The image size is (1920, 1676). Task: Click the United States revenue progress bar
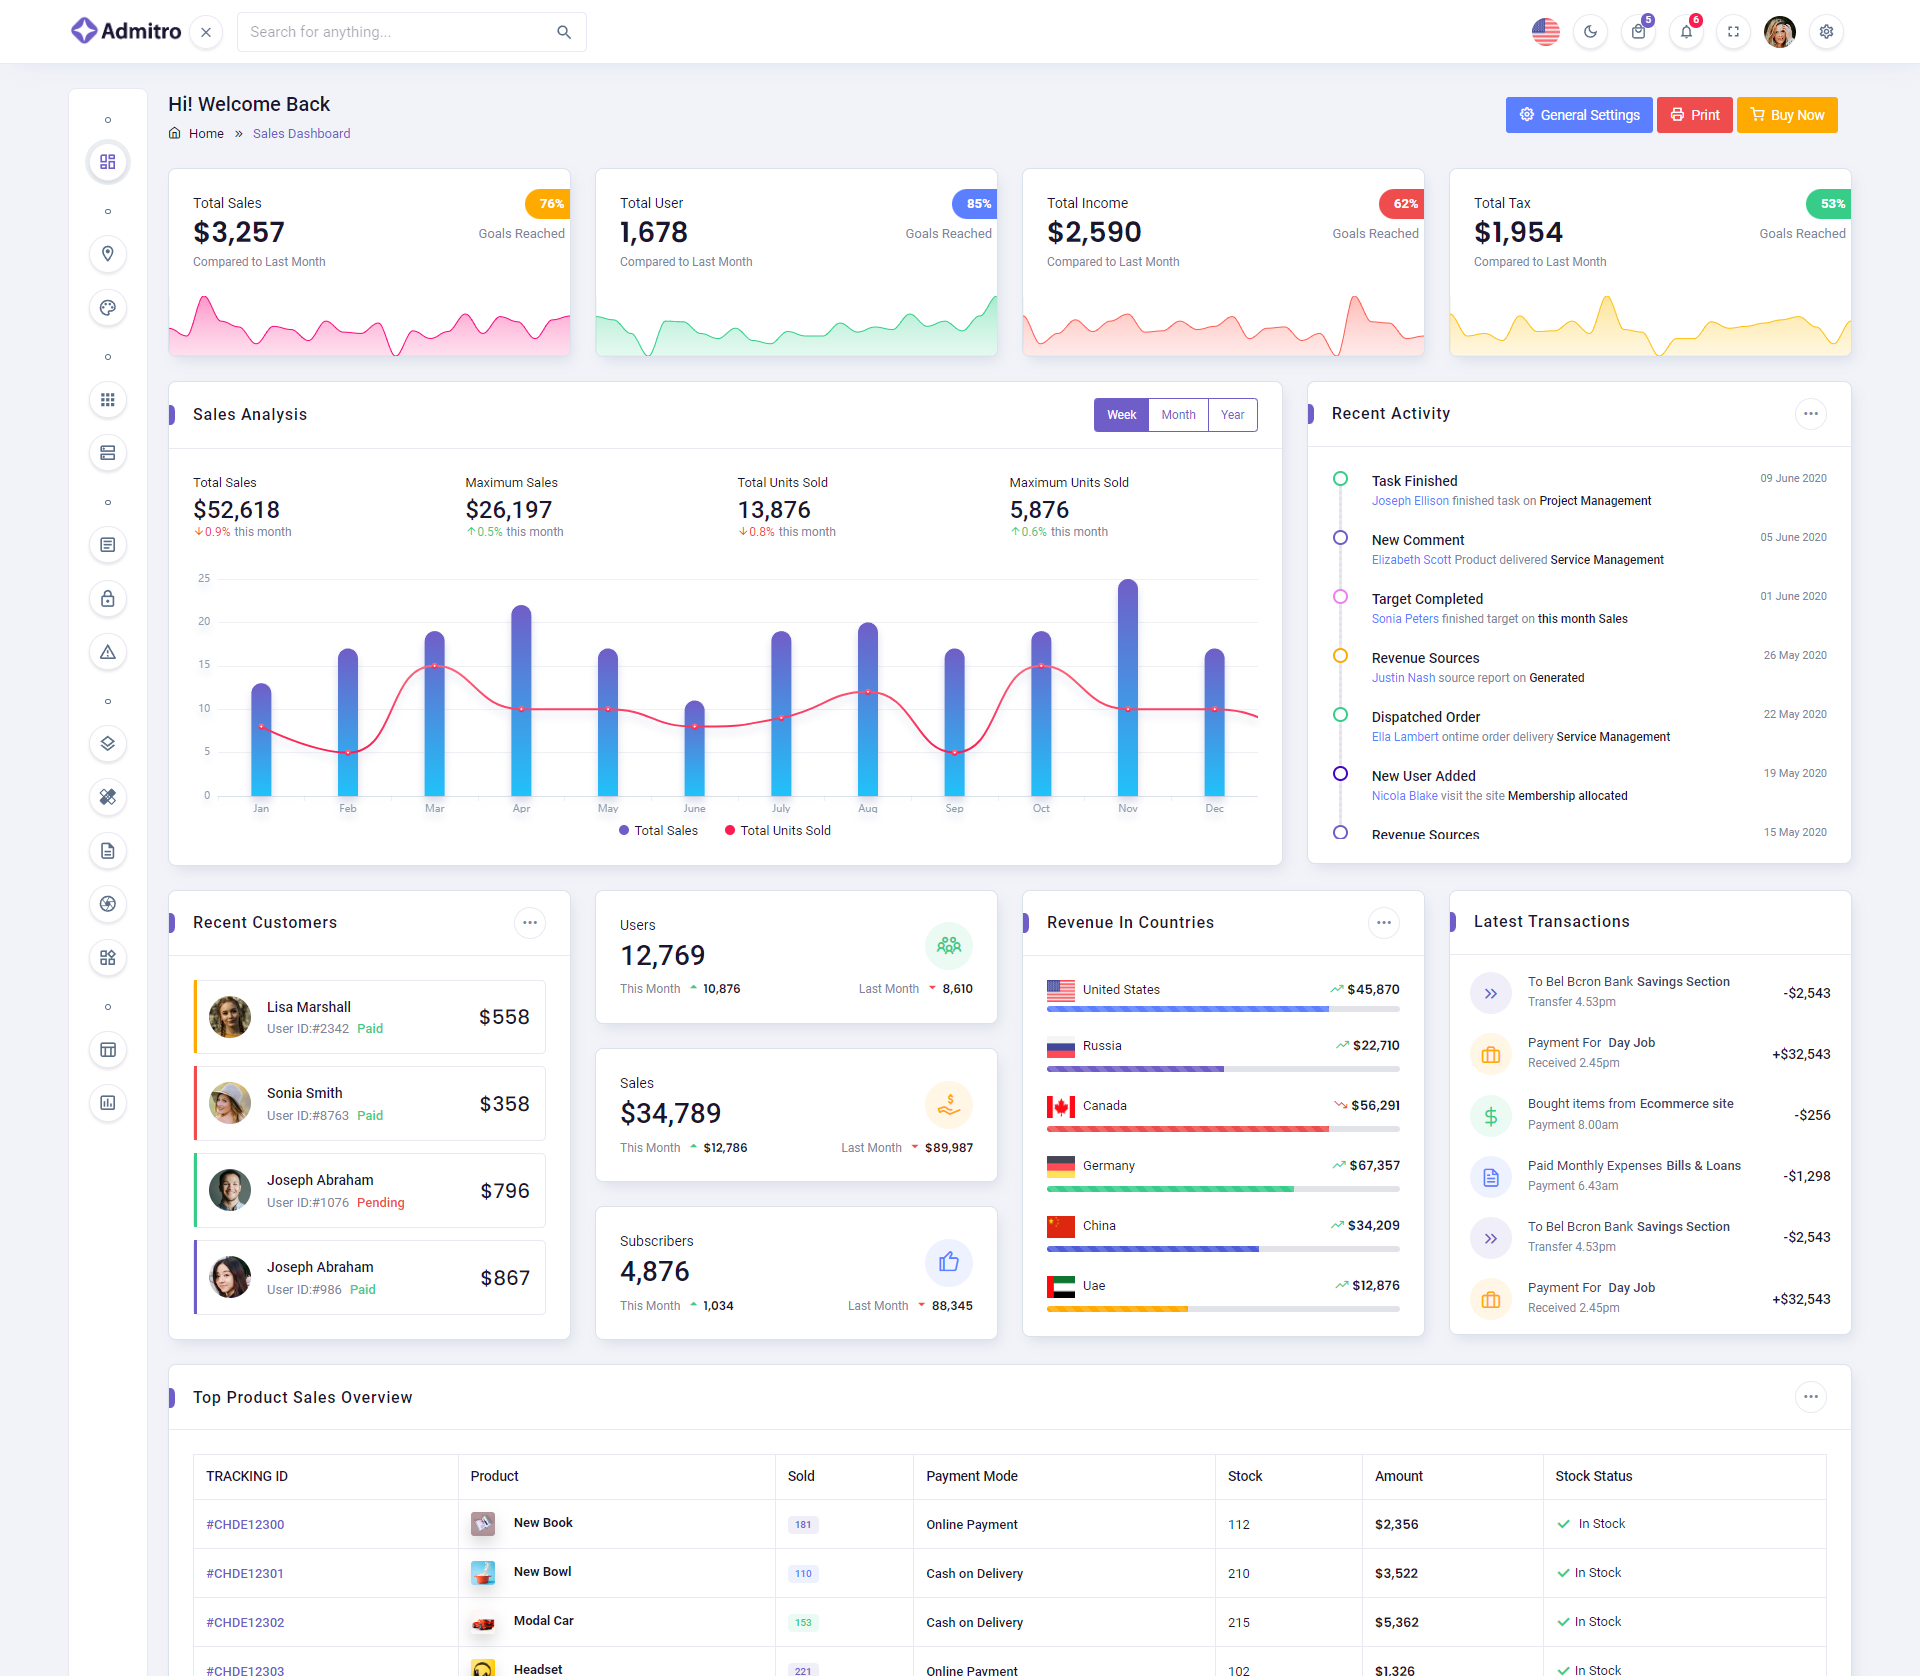tap(1222, 1009)
